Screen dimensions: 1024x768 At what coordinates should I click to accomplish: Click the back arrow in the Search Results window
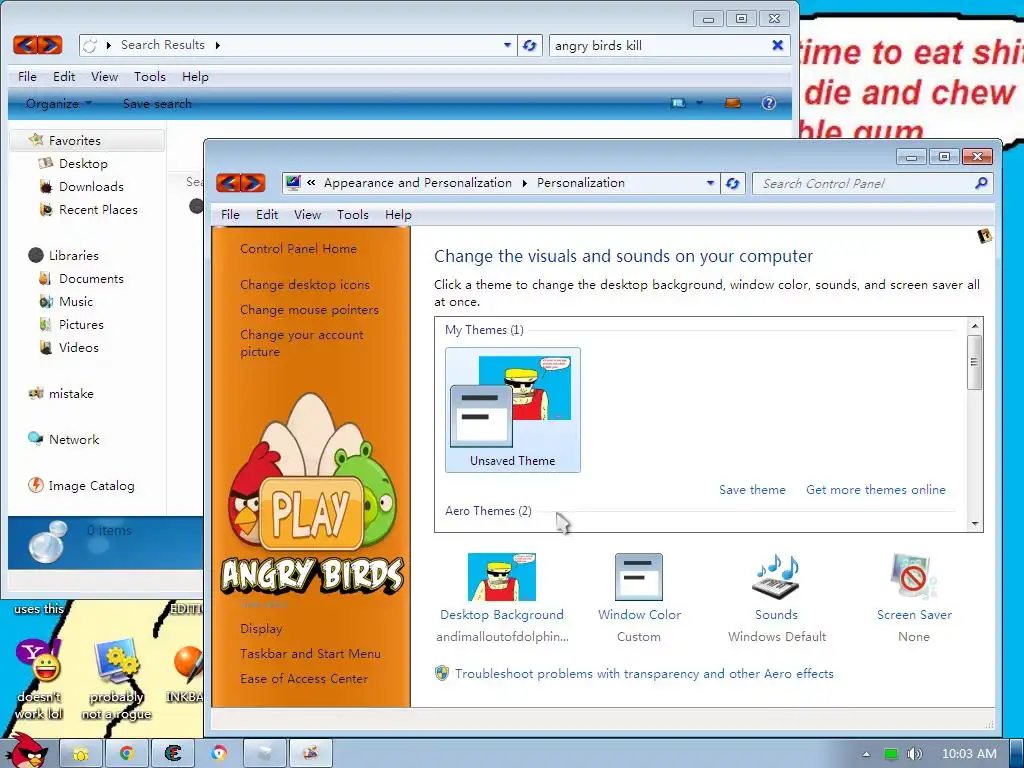coord(25,44)
